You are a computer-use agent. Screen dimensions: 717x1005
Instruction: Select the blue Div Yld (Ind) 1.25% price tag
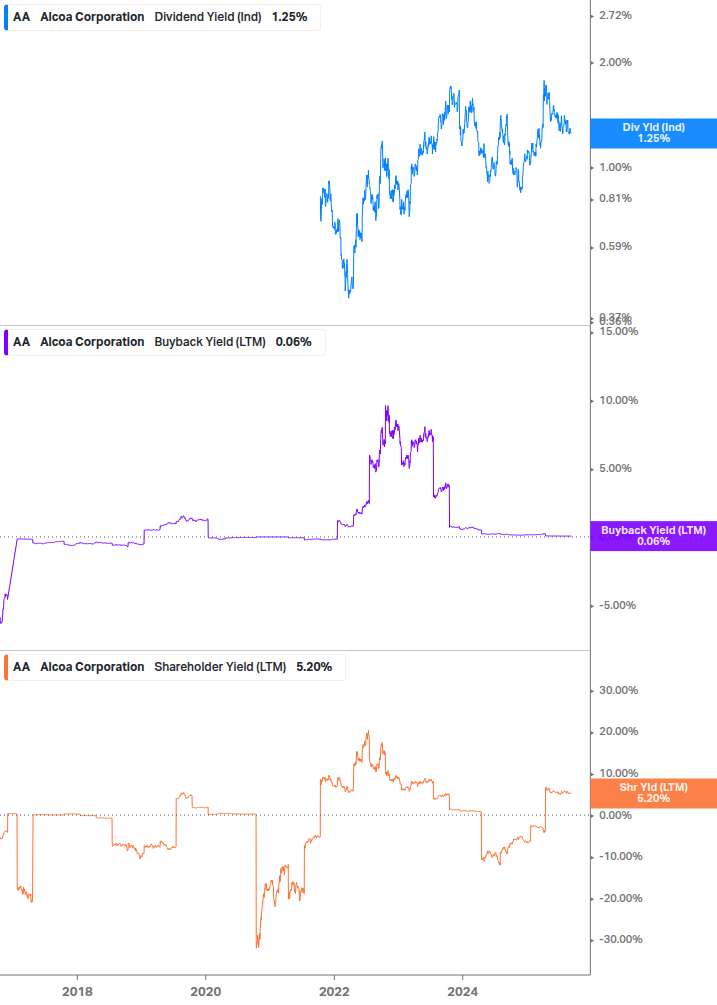pos(654,133)
